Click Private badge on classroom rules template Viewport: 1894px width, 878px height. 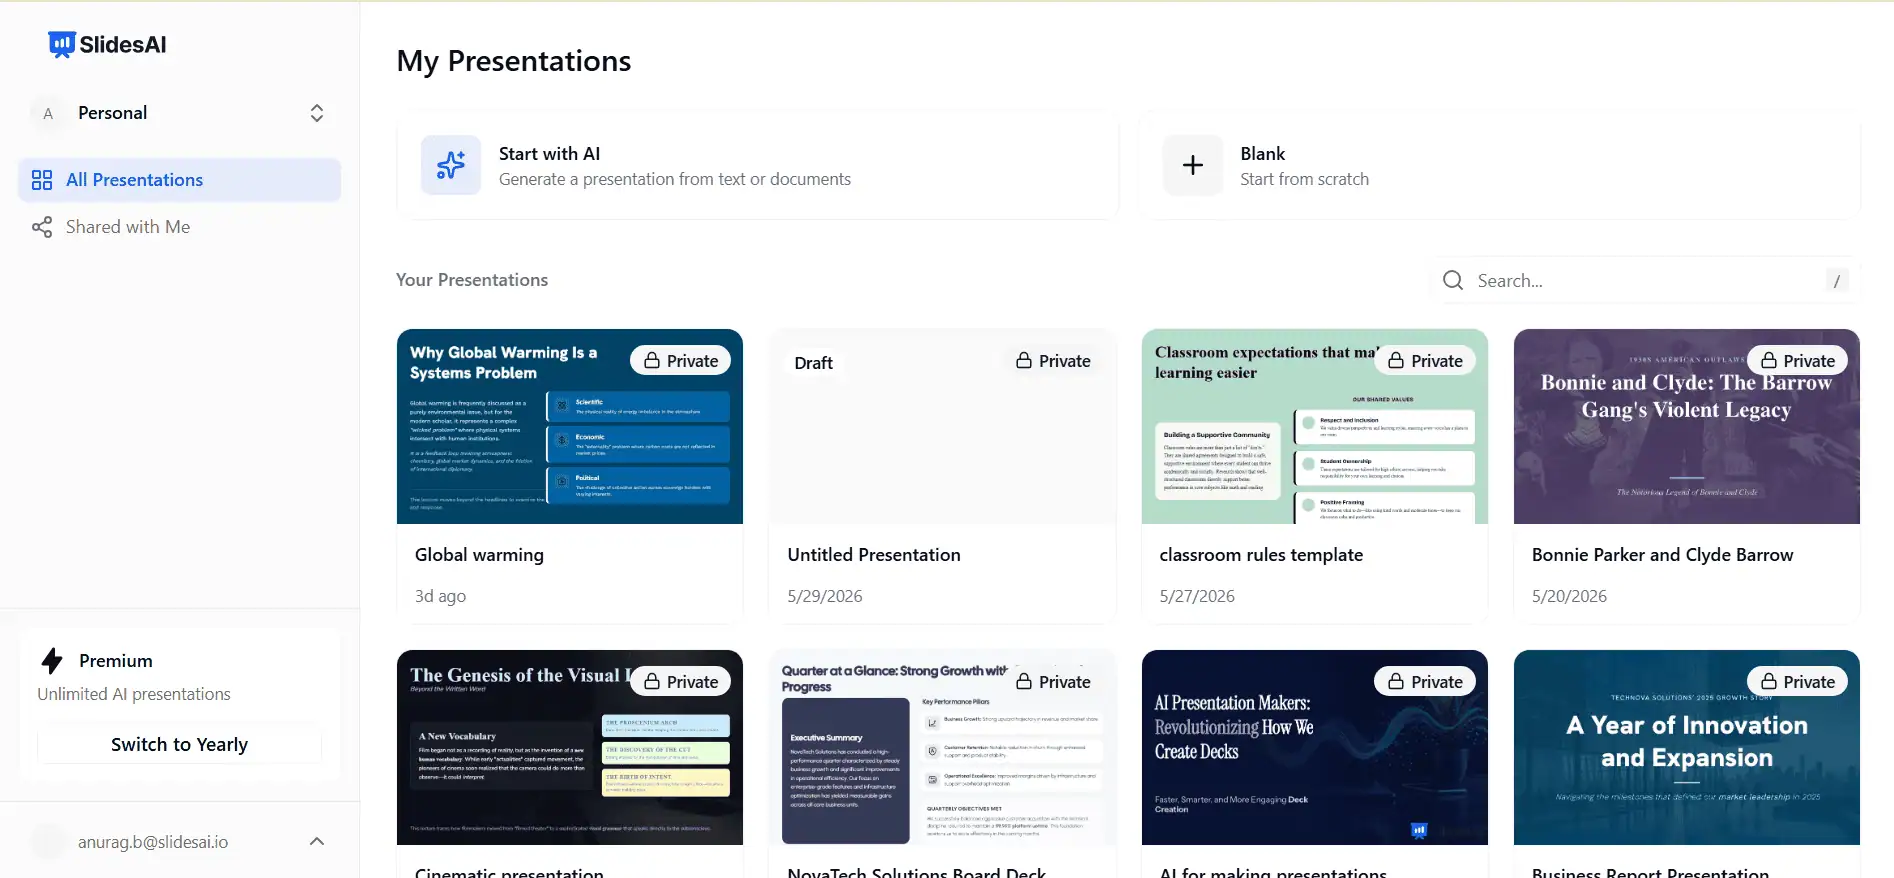pos(1425,361)
